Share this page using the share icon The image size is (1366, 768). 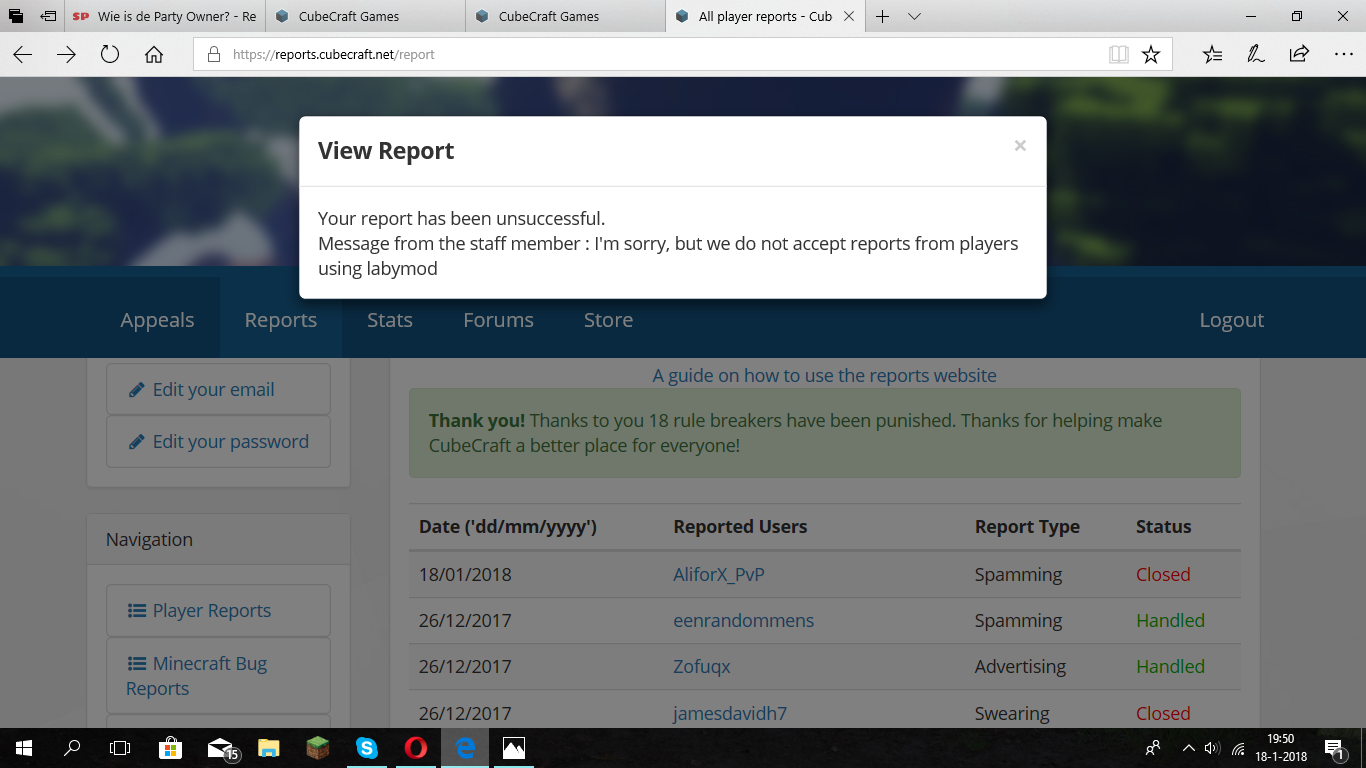click(1299, 55)
